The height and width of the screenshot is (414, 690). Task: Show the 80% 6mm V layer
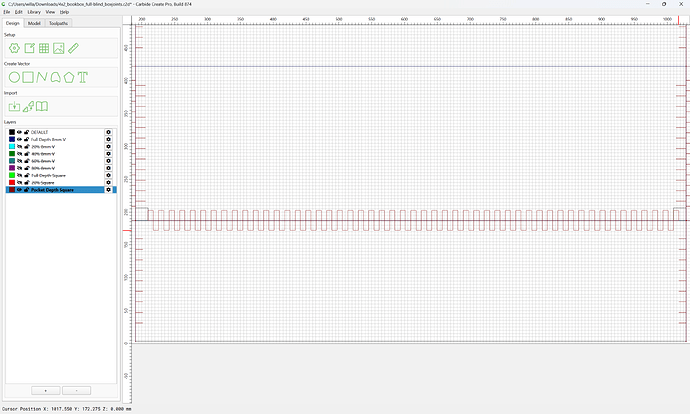19,168
